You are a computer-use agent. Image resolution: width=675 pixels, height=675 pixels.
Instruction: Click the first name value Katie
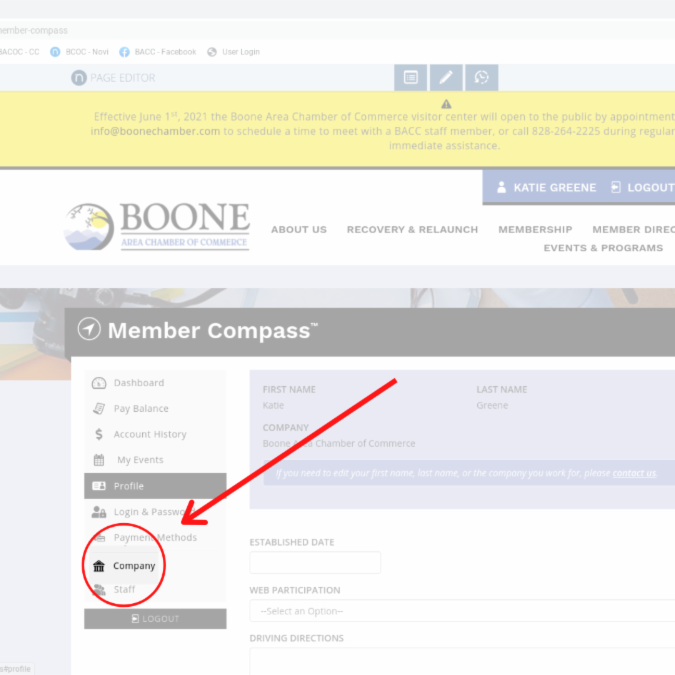[273, 405]
